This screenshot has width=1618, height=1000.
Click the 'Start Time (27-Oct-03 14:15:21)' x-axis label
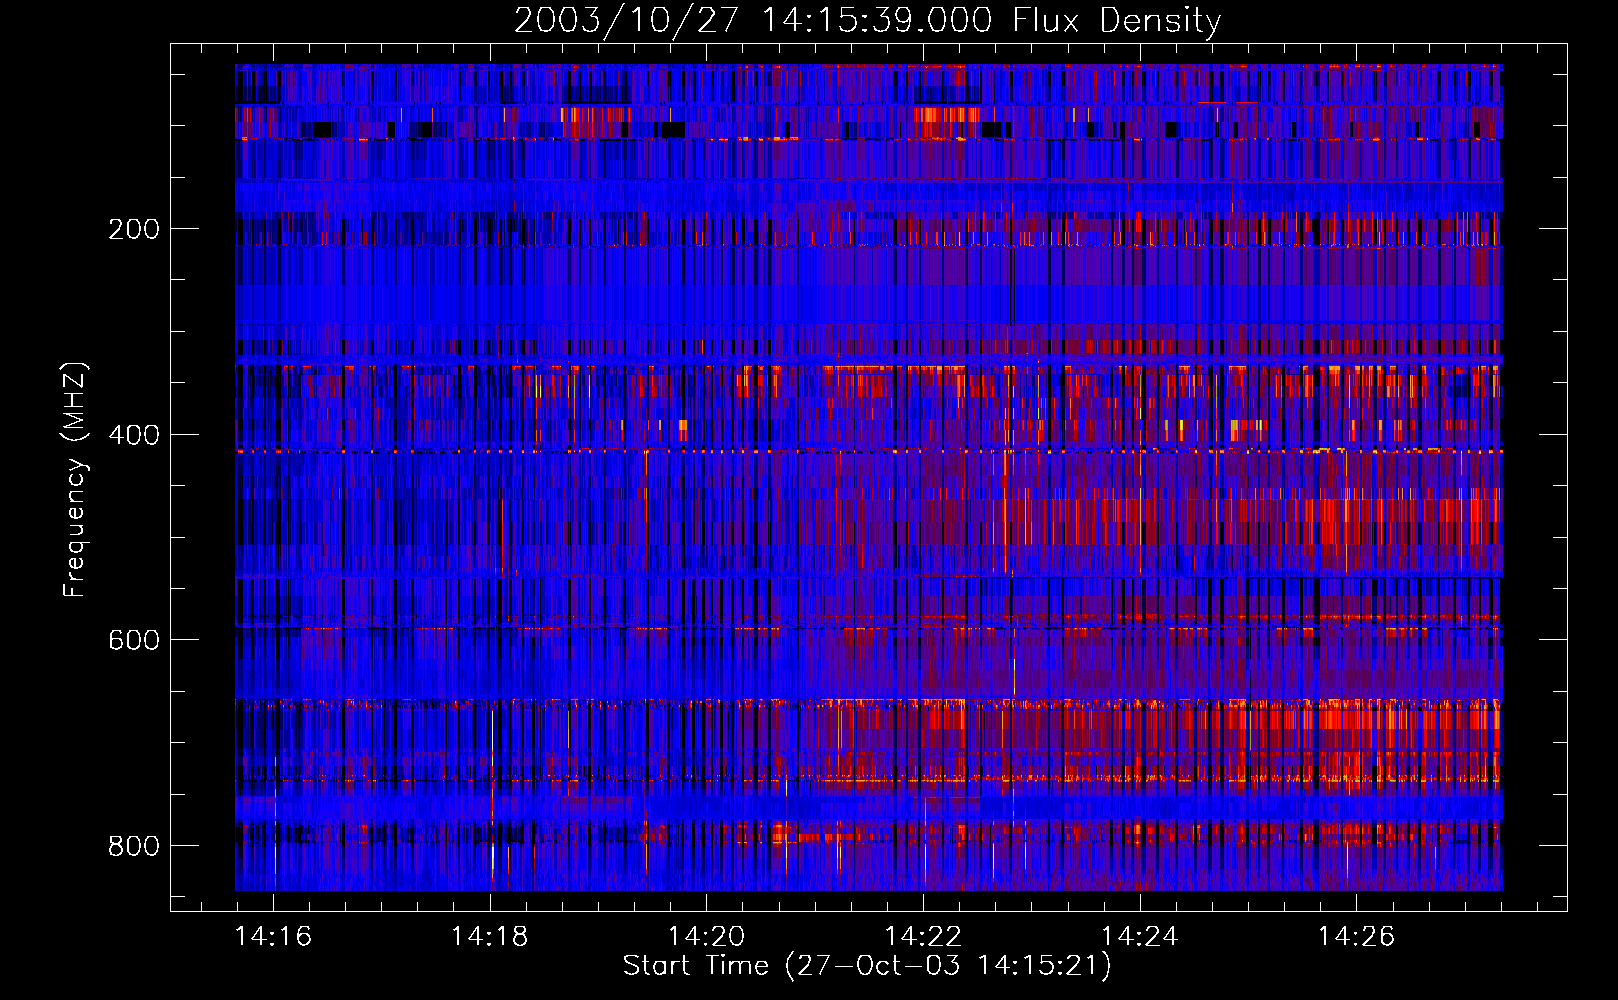coord(867,966)
